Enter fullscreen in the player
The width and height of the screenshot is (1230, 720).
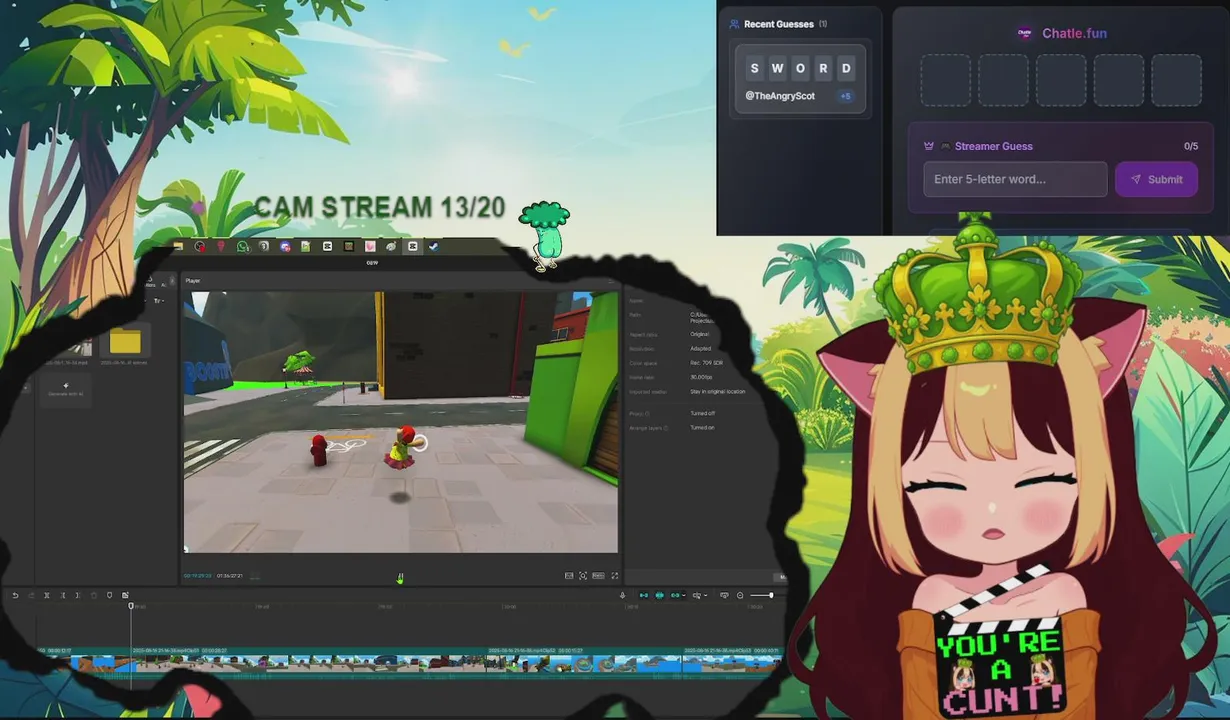[614, 576]
